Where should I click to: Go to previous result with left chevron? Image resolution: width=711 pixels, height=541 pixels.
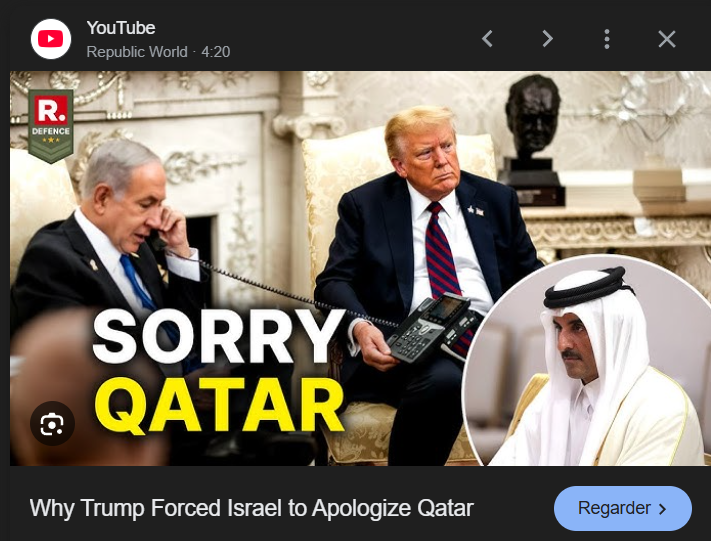click(487, 39)
